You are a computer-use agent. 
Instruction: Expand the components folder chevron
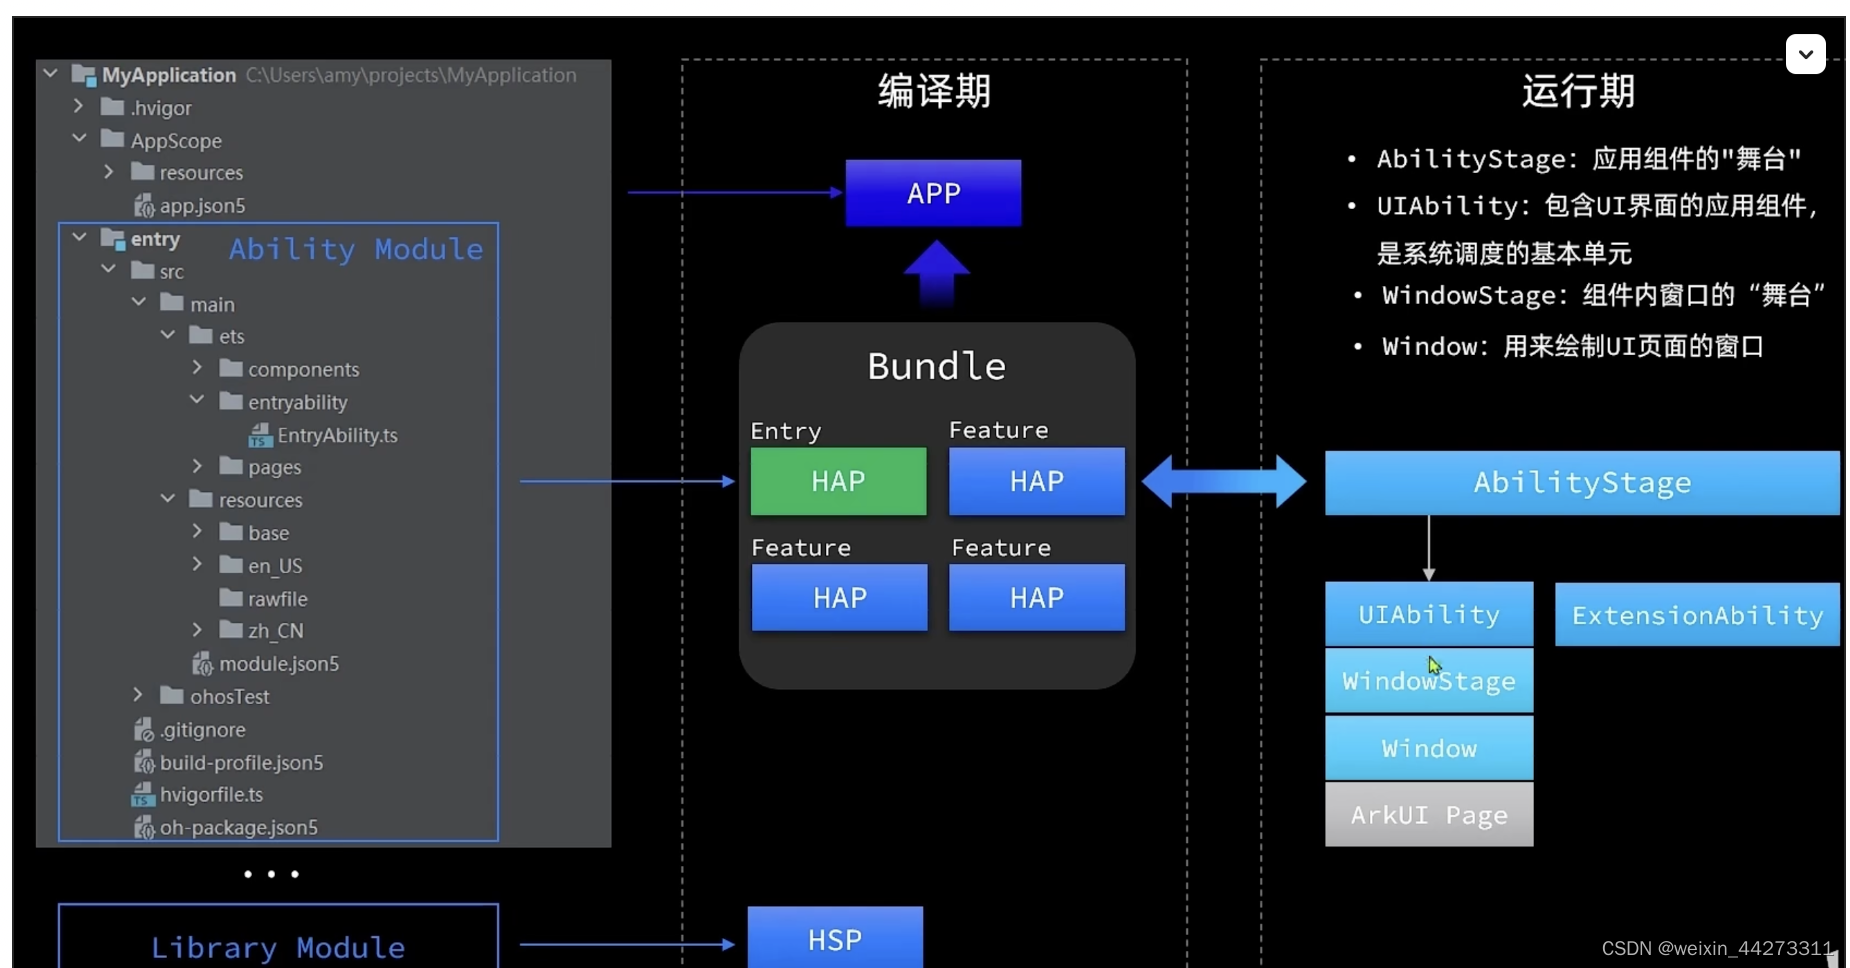(197, 368)
